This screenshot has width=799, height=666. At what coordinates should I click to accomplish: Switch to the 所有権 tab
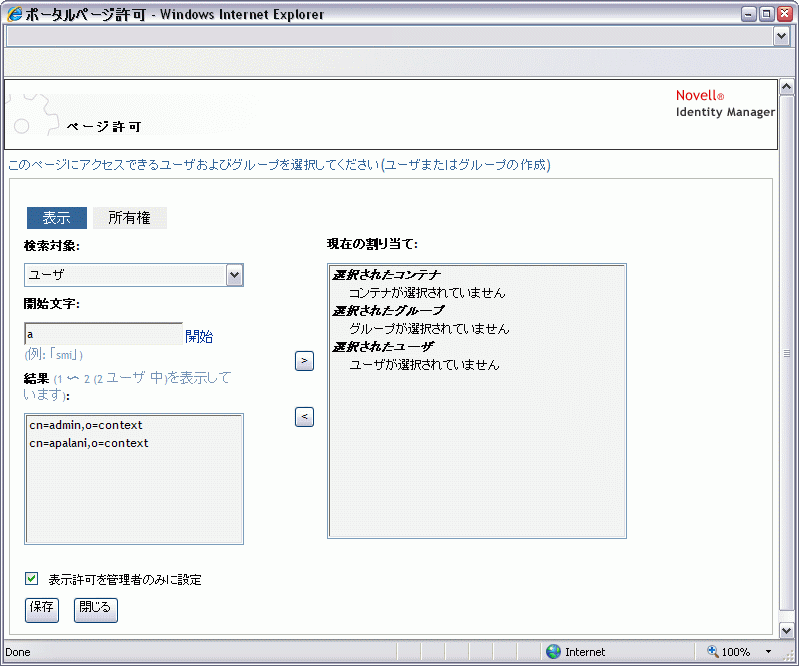(129, 218)
